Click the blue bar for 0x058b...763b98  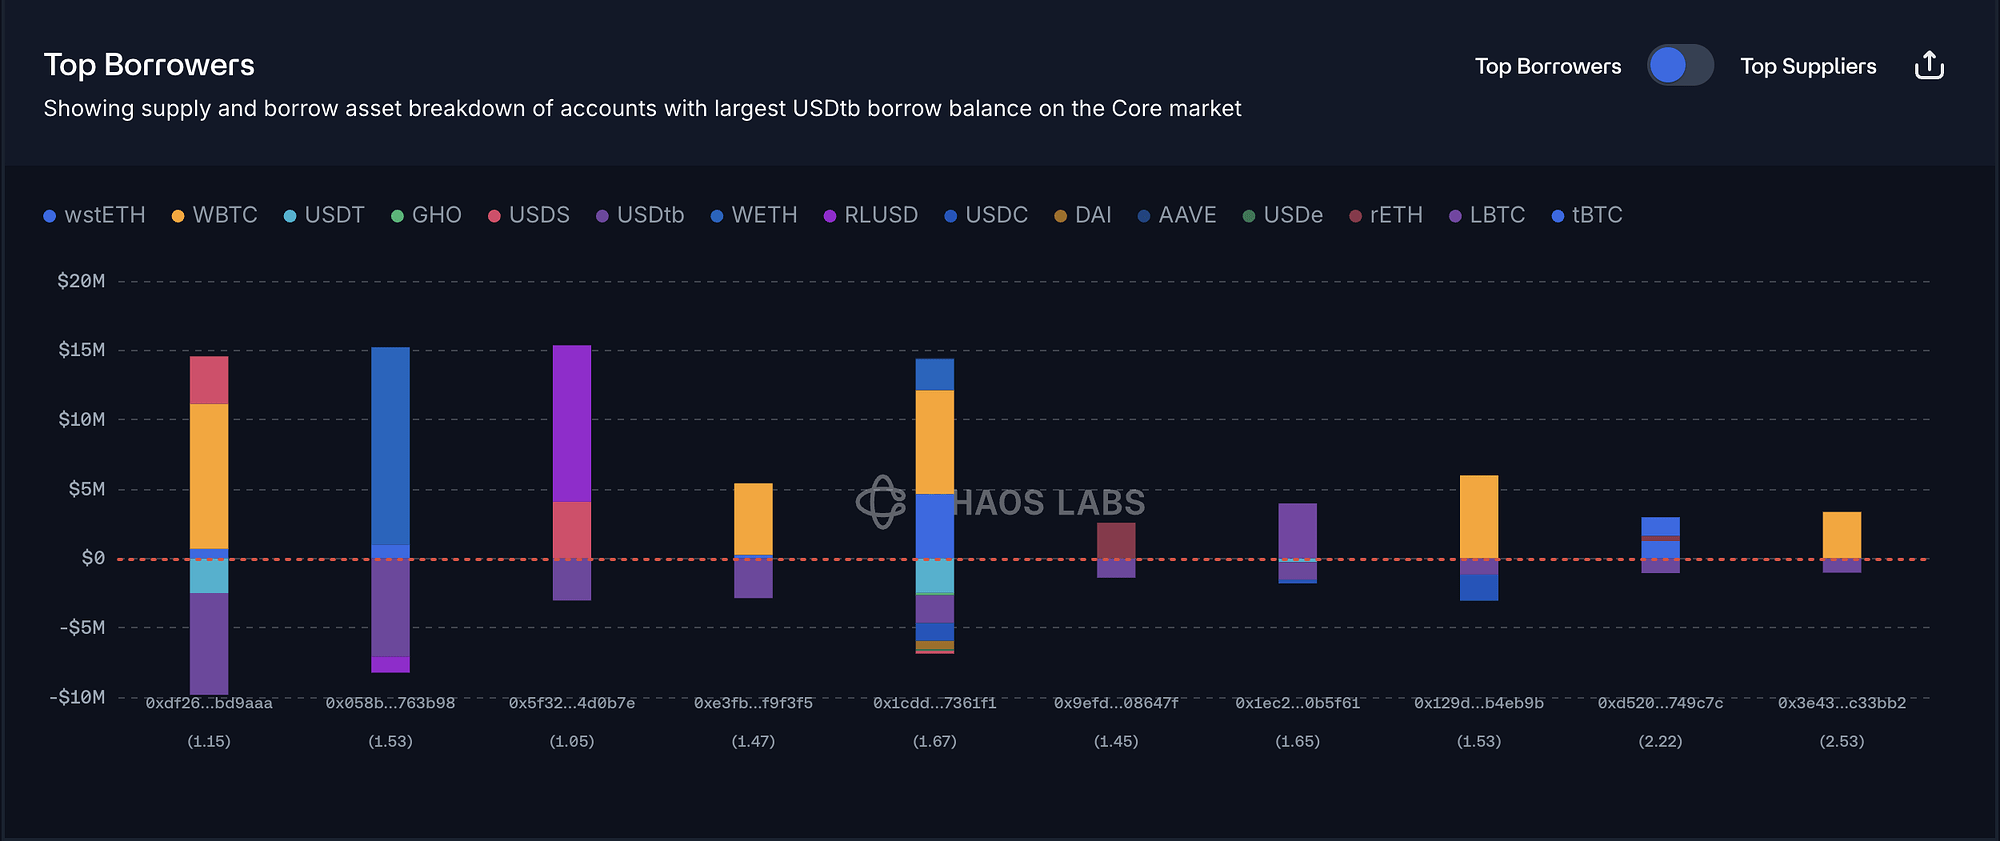(390, 445)
